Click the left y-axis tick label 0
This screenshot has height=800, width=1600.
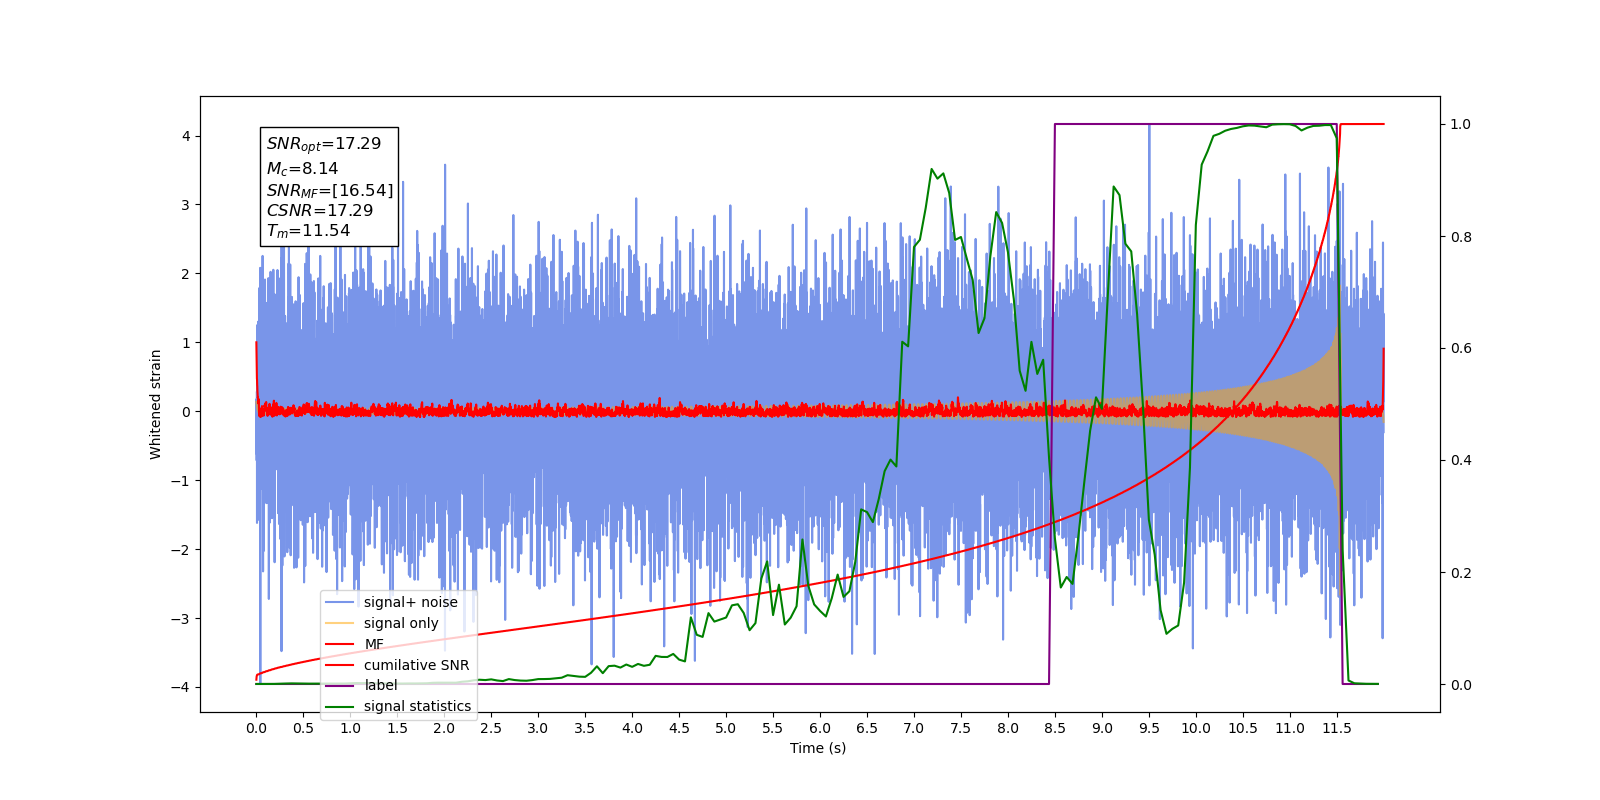186,412
